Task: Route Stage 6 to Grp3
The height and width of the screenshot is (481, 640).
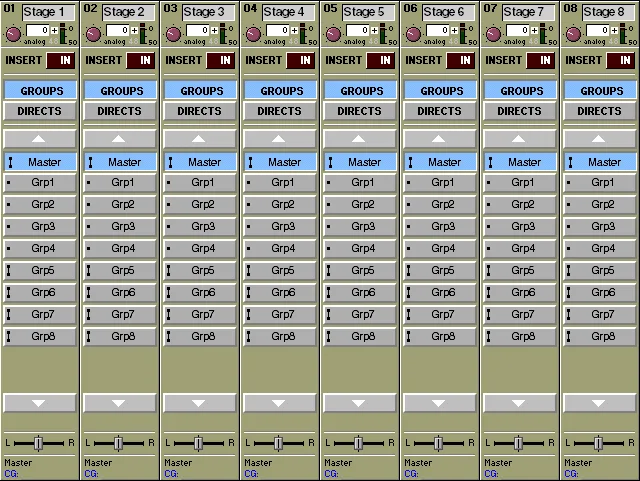Action: click(x=440, y=226)
